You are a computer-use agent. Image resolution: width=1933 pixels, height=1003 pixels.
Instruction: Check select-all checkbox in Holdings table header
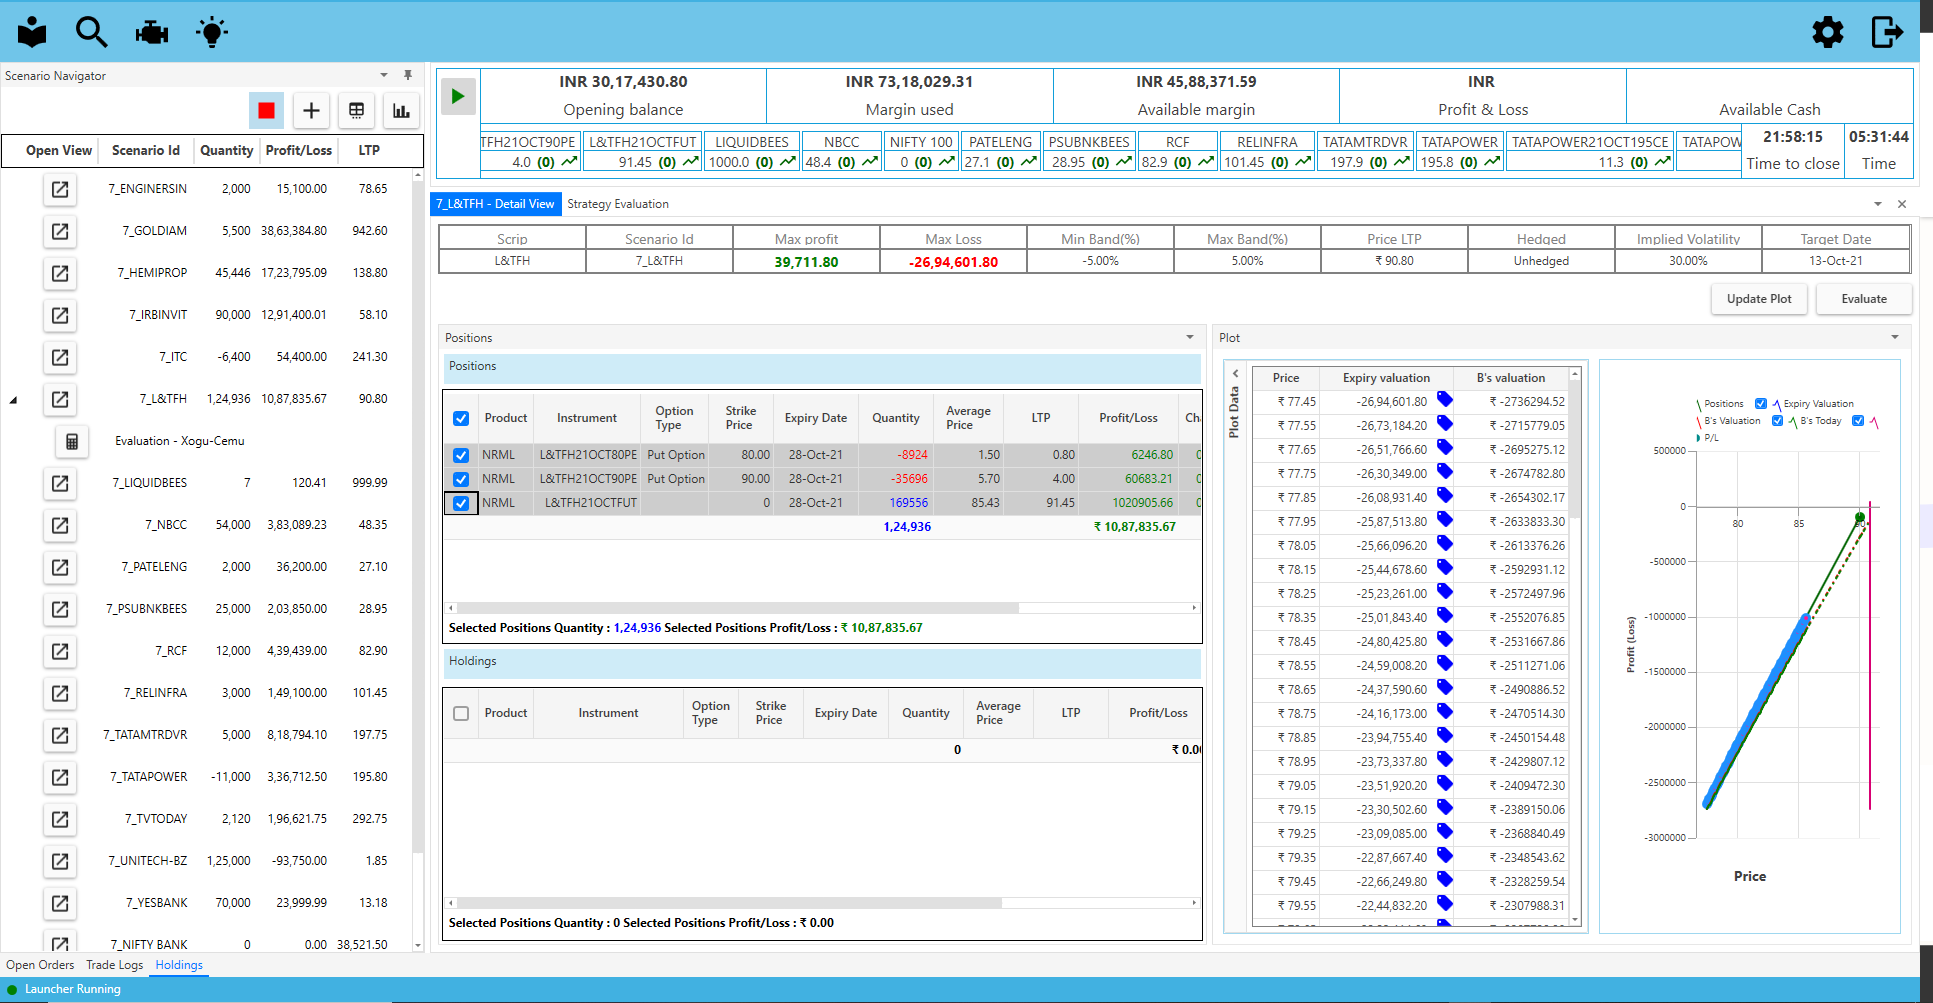coord(461,714)
